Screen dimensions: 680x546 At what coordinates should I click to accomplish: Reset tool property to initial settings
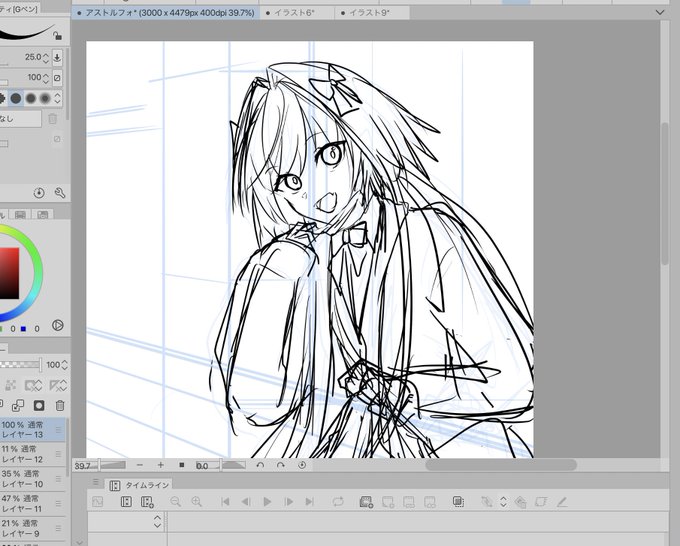(39, 193)
